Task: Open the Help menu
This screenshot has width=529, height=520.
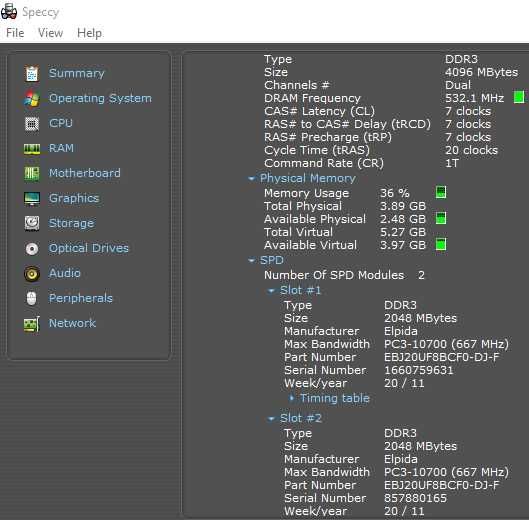Action: click(x=89, y=33)
